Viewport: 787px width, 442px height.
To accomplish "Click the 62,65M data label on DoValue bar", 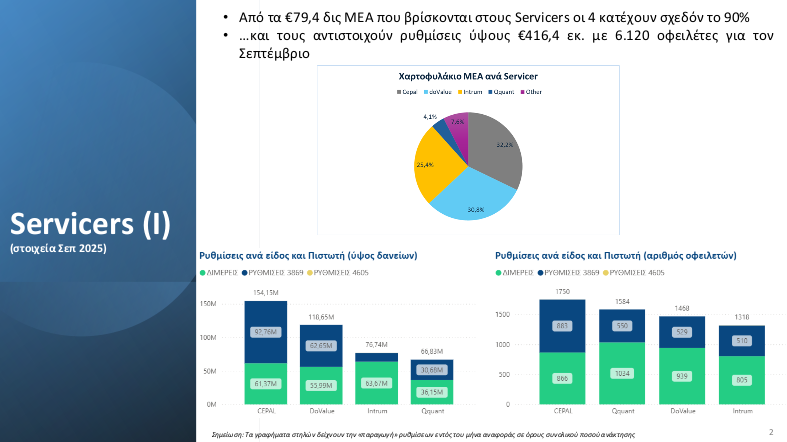I will [321, 346].
